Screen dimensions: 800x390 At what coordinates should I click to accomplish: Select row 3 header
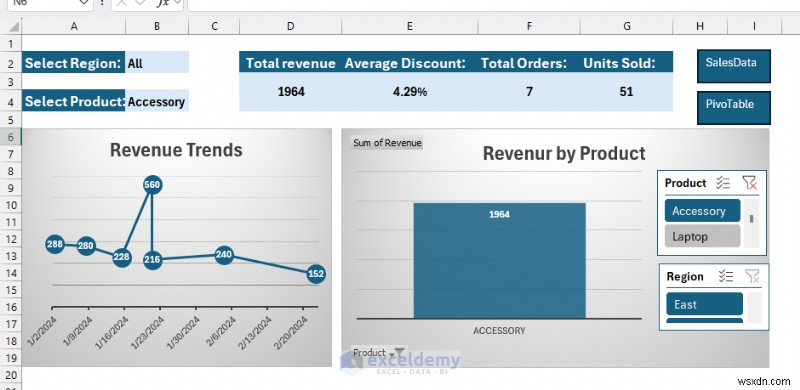(x=11, y=82)
